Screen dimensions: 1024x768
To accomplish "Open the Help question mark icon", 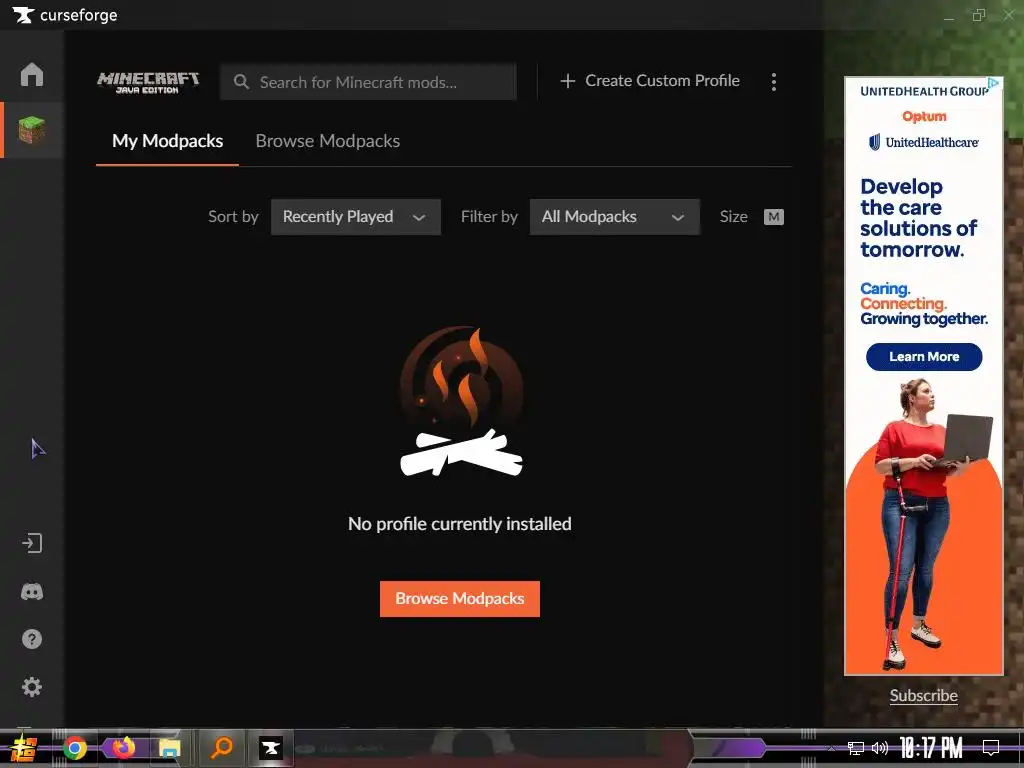I will [31, 639].
